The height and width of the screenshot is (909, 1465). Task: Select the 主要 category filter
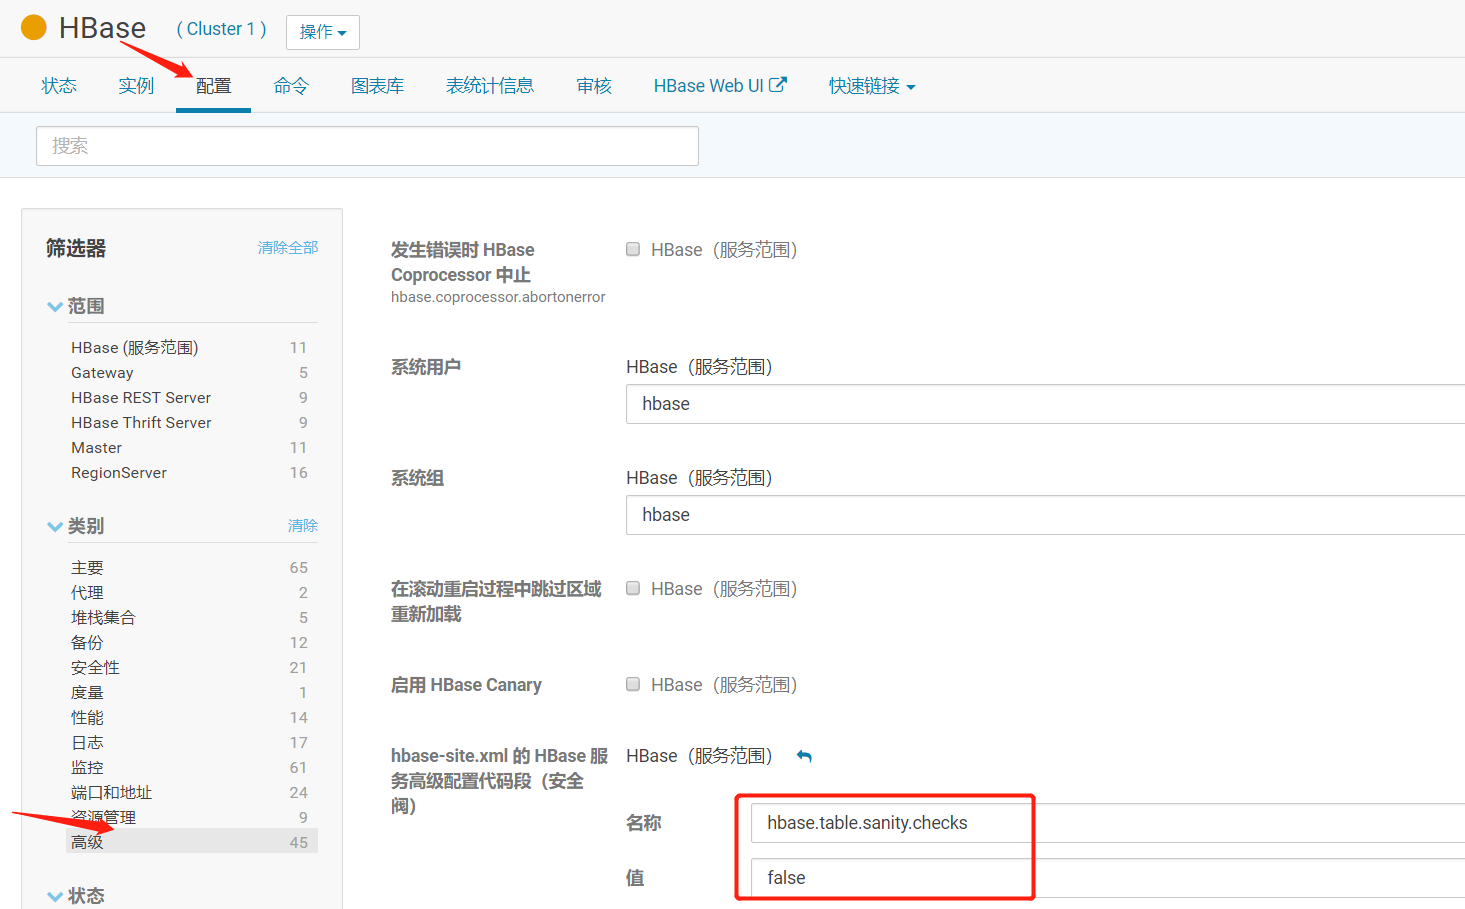pyautogui.click(x=87, y=567)
